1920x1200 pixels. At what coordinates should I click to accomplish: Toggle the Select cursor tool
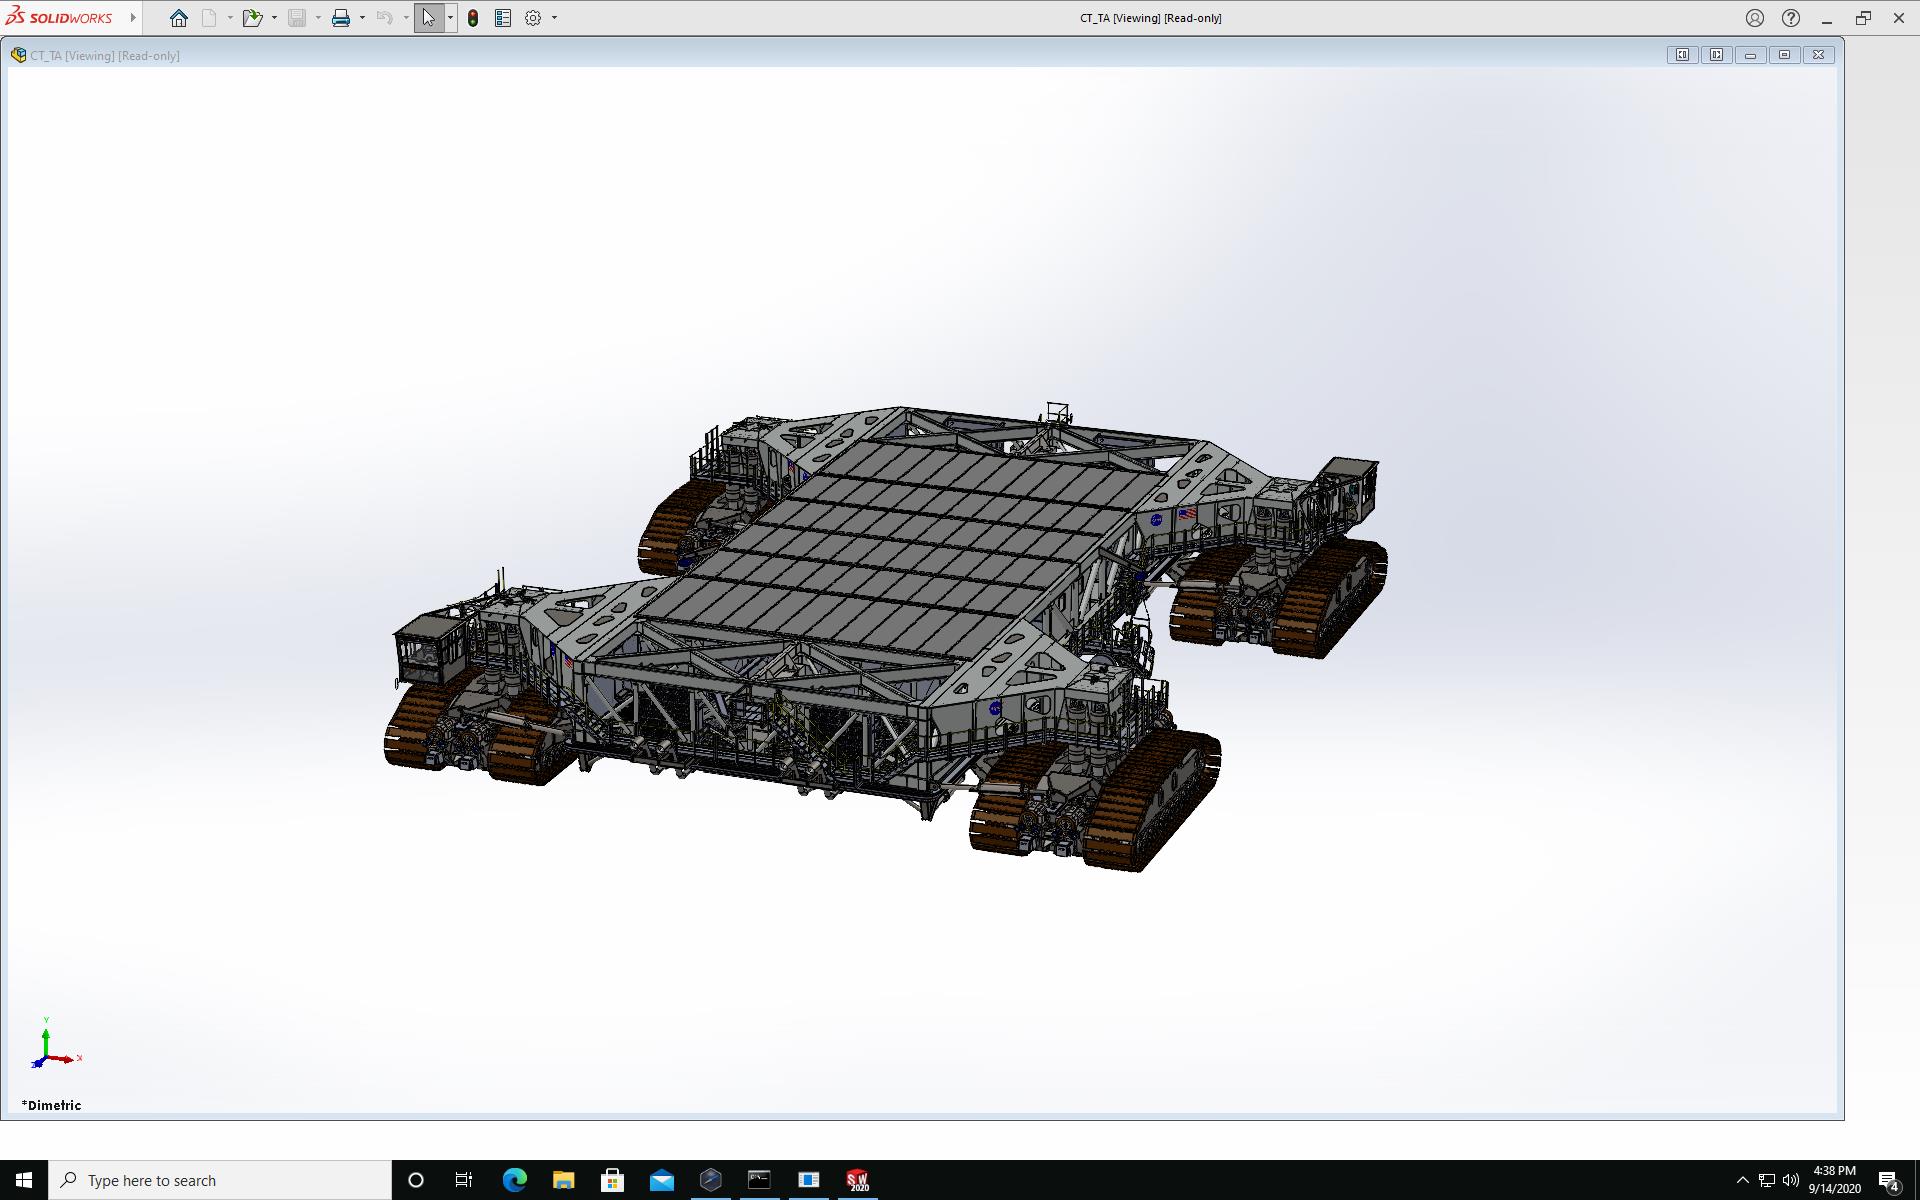[x=428, y=18]
